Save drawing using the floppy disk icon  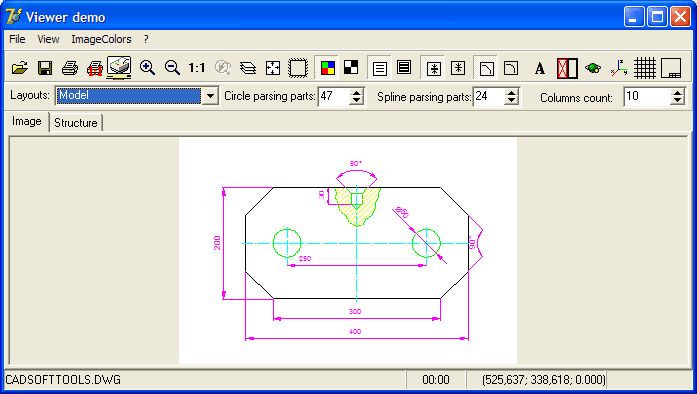45,68
